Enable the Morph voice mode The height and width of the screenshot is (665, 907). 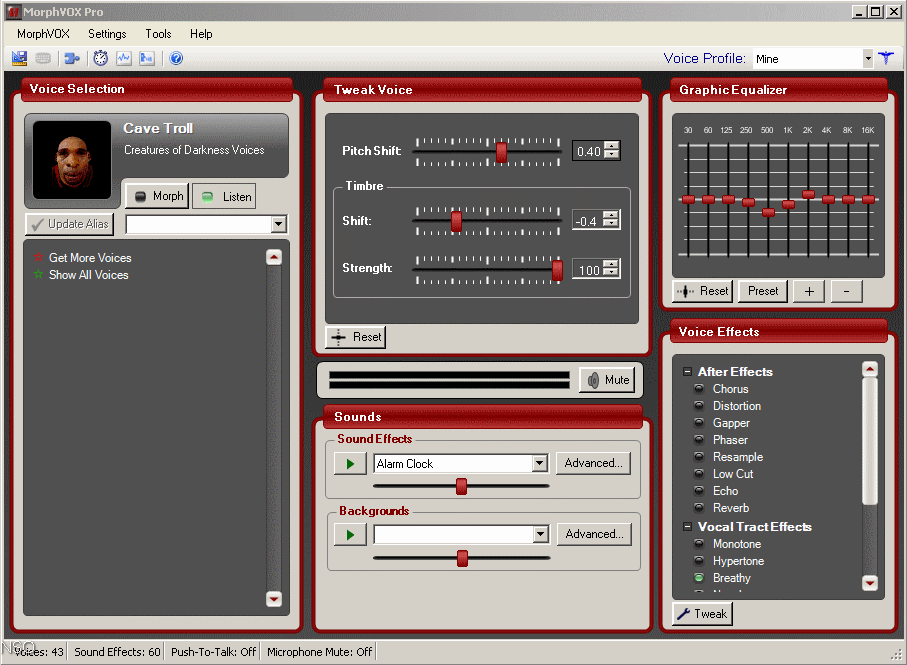[156, 196]
